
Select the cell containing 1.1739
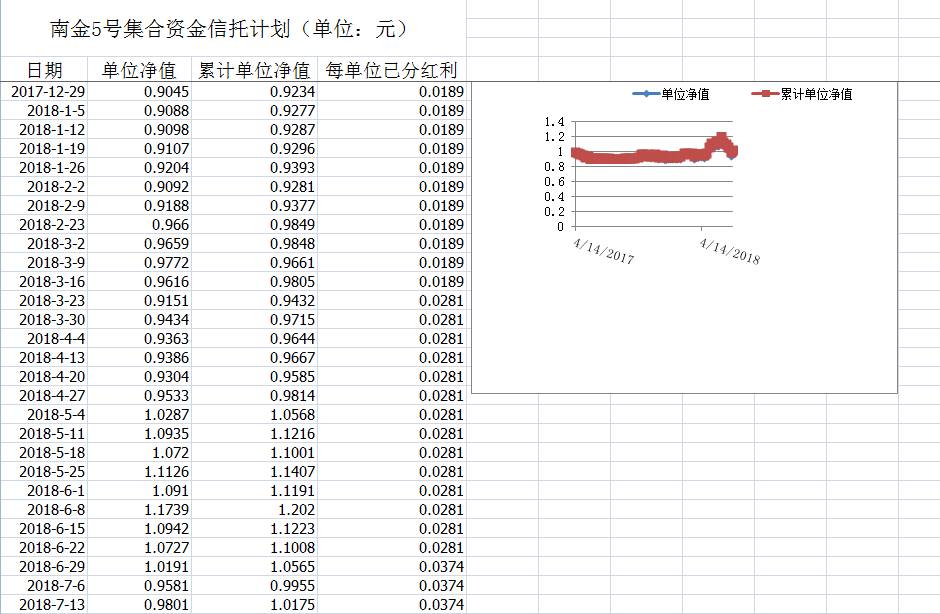tap(155, 510)
